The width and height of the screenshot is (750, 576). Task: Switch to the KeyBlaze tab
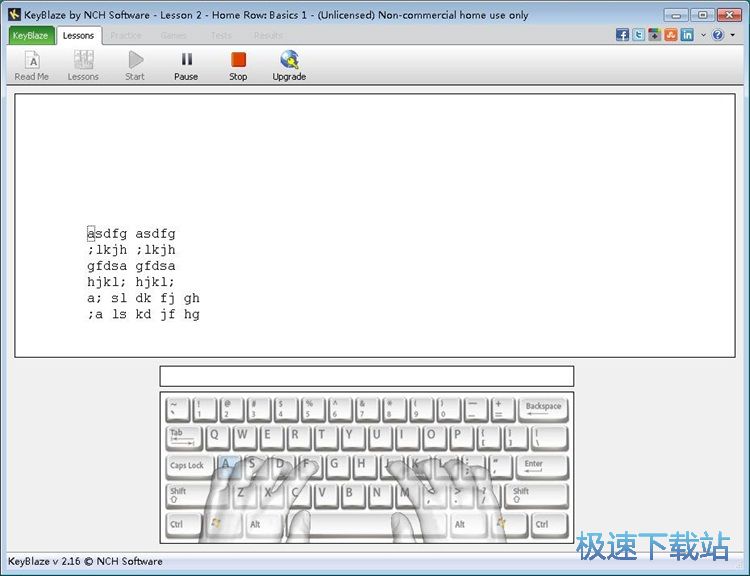(x=31, y=35)
